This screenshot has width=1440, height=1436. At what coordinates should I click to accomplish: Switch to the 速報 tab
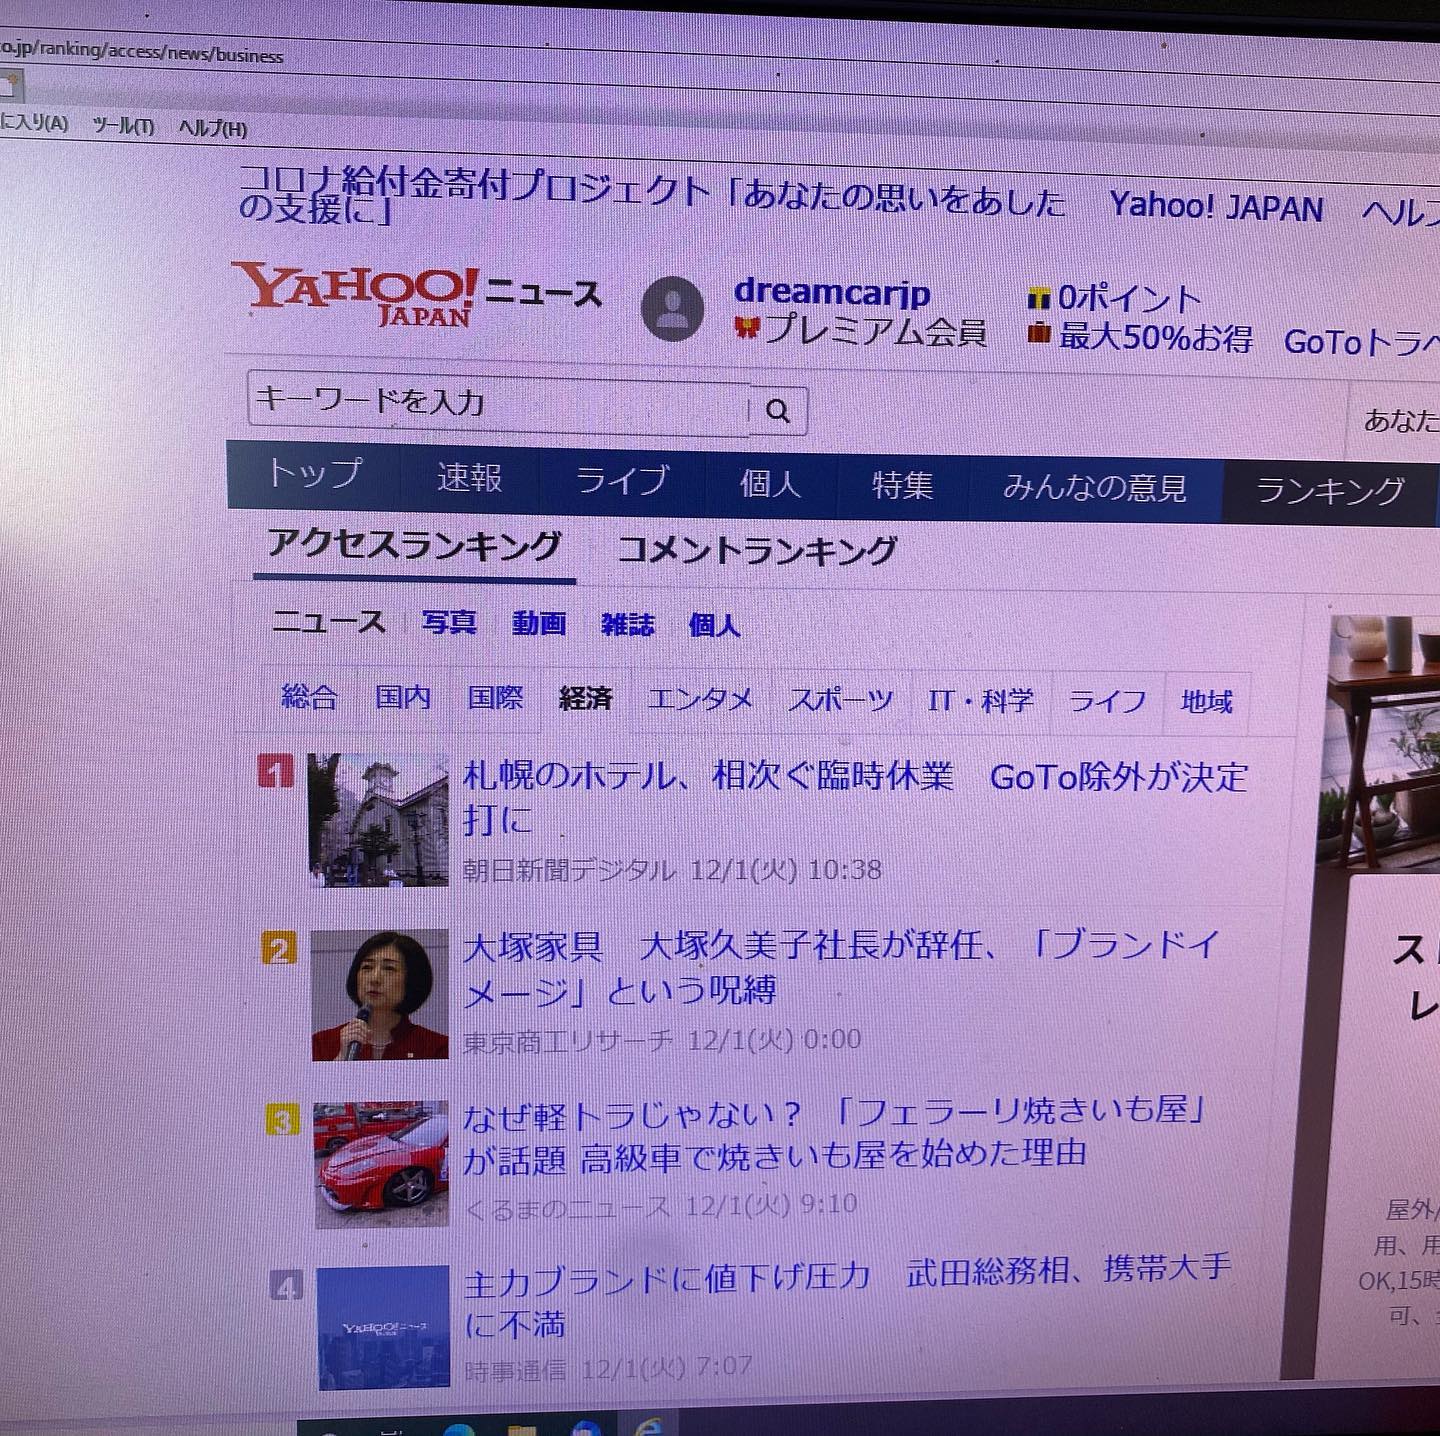[469, 479]
